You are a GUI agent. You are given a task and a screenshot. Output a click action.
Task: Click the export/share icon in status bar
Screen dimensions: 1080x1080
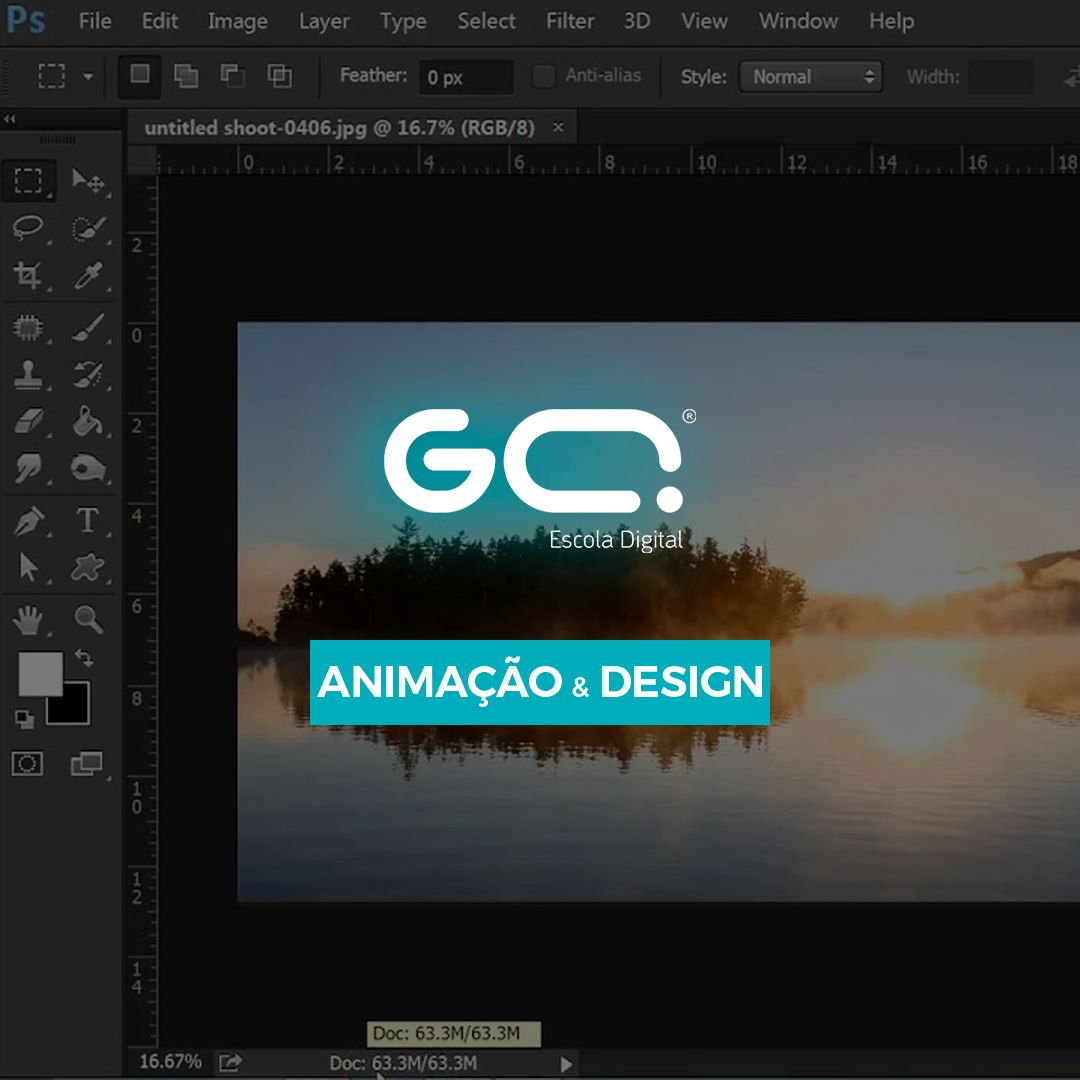(230, 1062)
